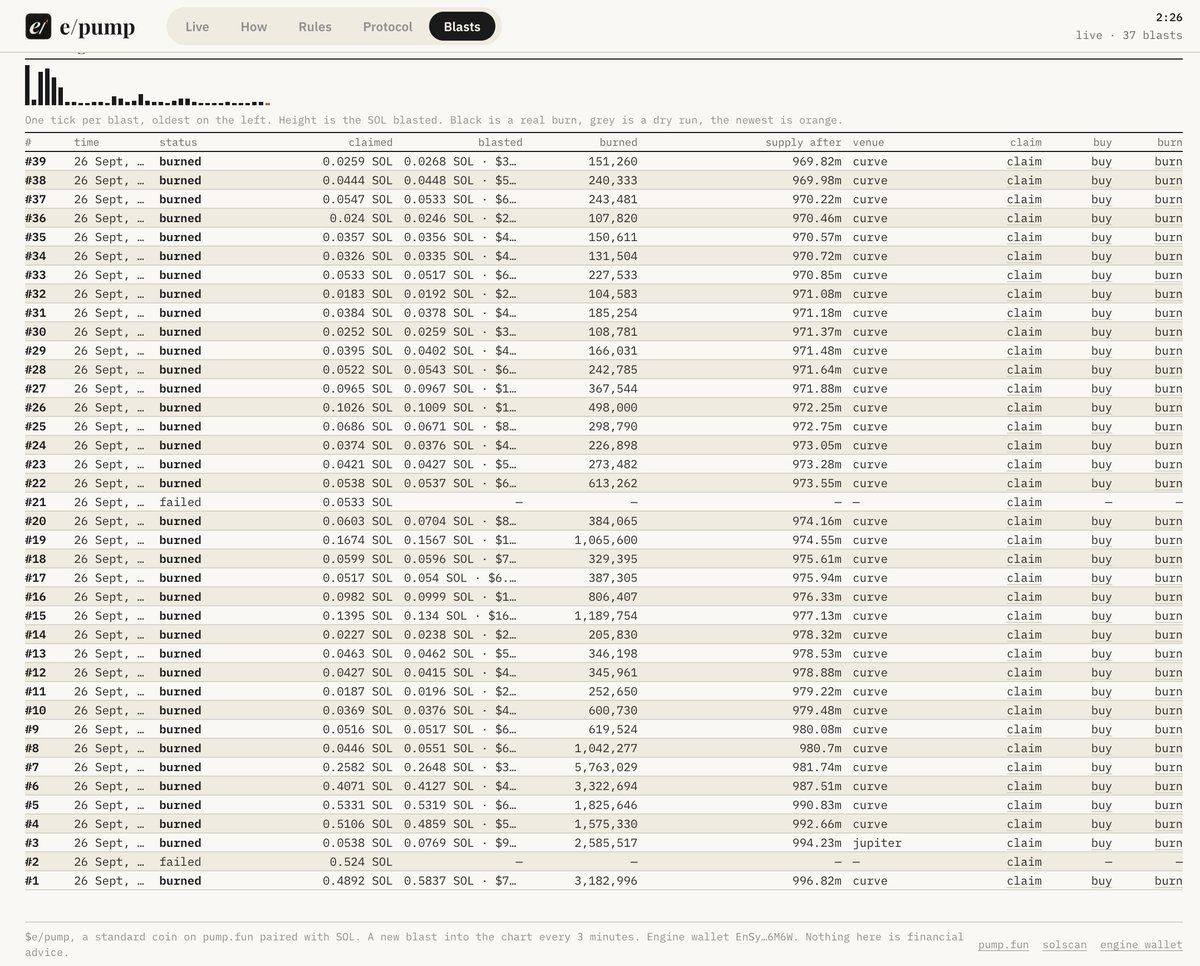The width and height of the screenshot is (1200, 966).
Task: Select the row number #19
Action: tap(36, 540)
